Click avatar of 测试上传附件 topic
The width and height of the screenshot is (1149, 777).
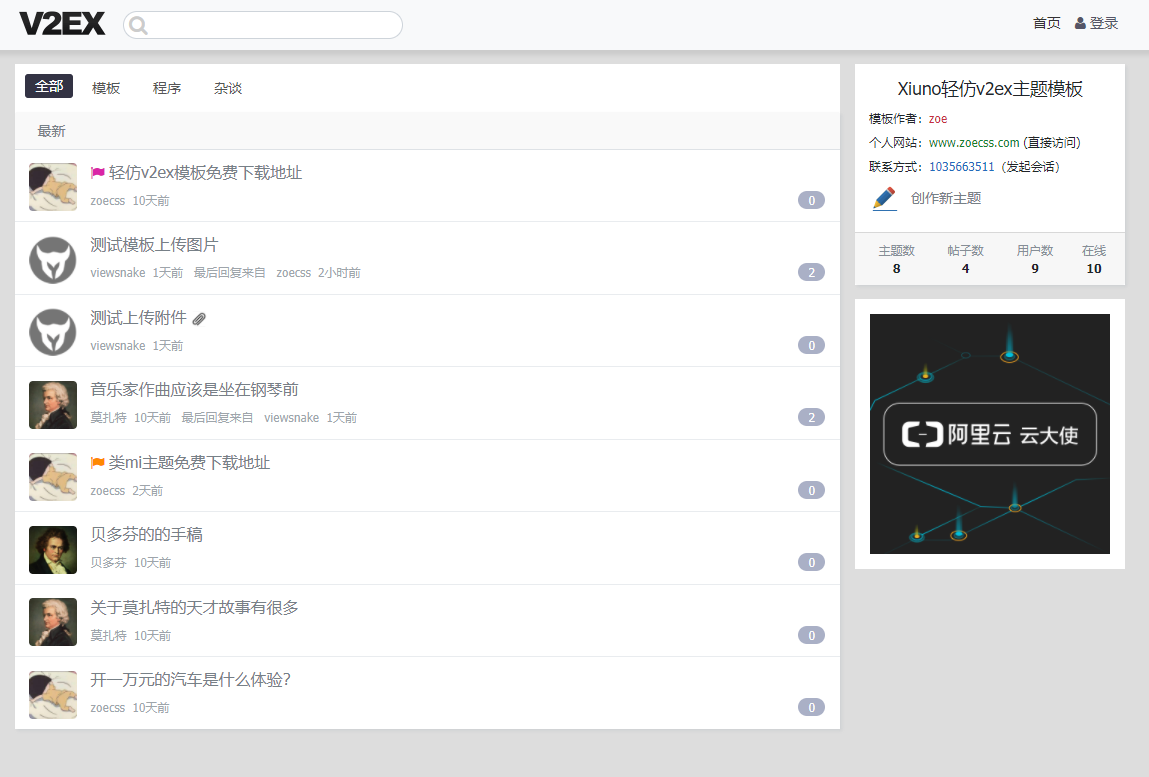[x=53, y=332]
